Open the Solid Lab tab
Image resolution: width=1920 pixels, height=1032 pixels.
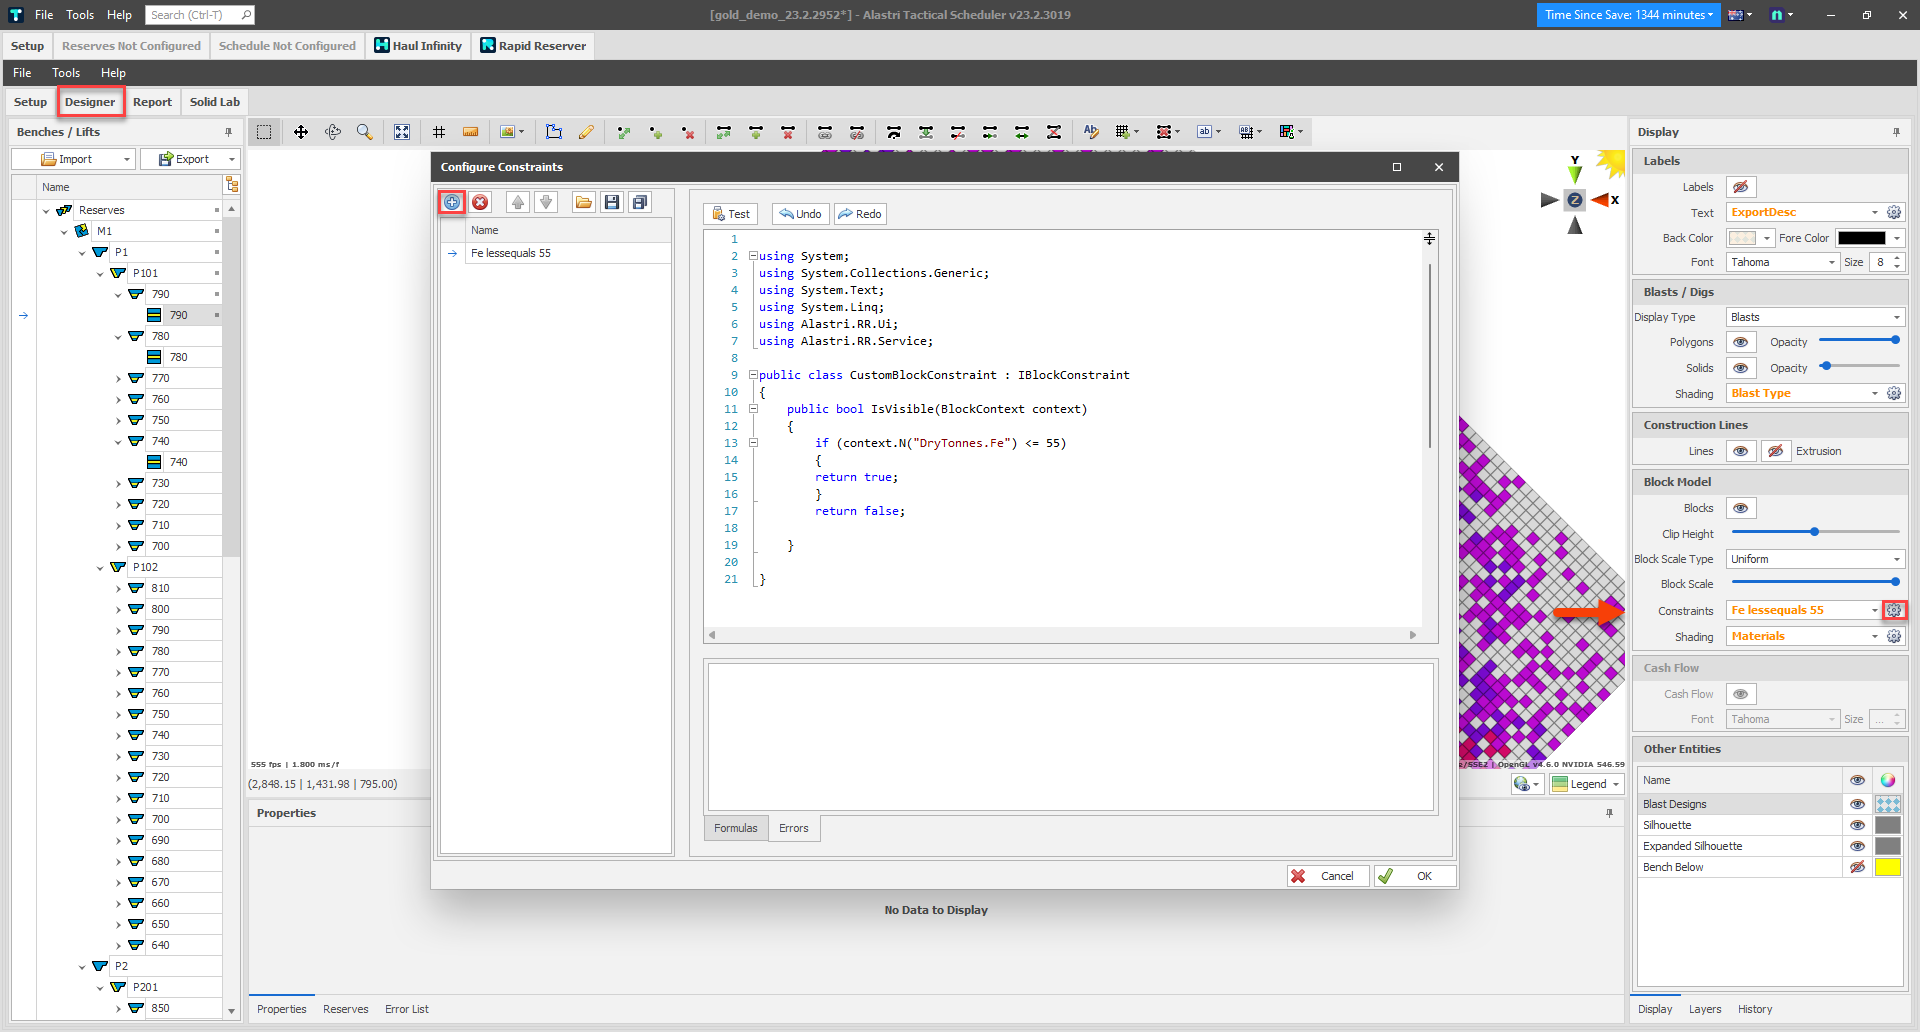[215, 102]
